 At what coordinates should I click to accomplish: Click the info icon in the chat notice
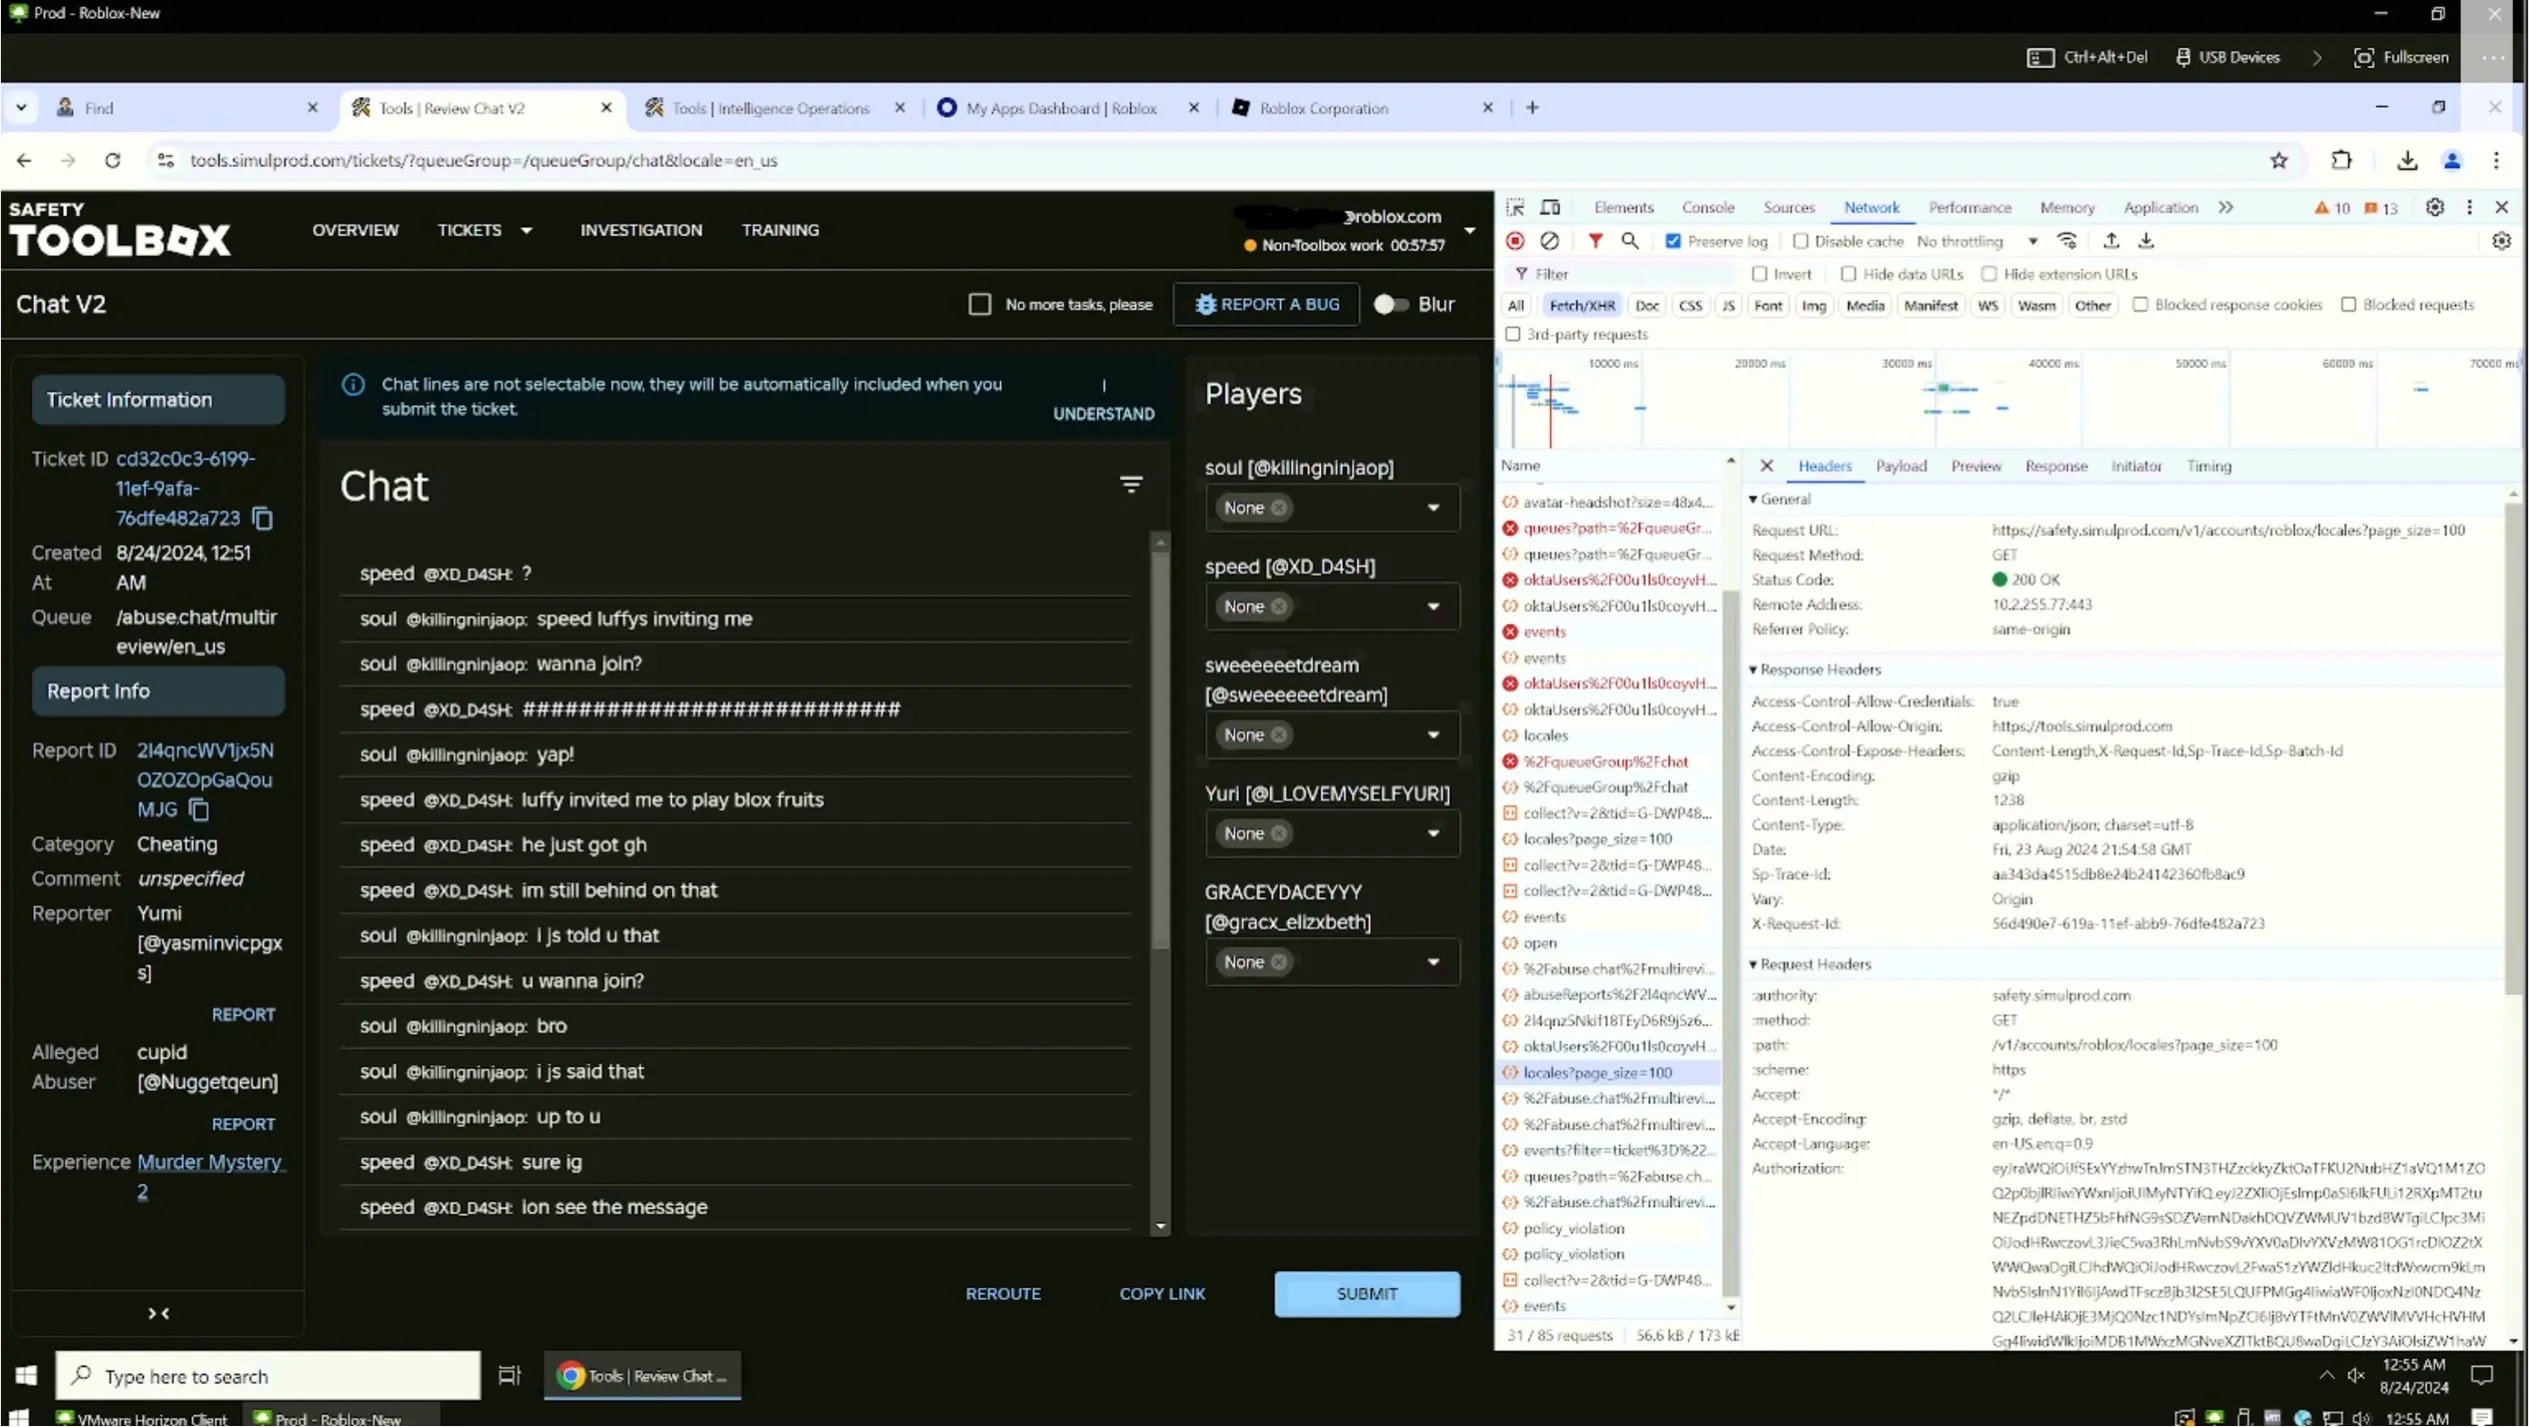pyautogui.click(x=353, y=384)
